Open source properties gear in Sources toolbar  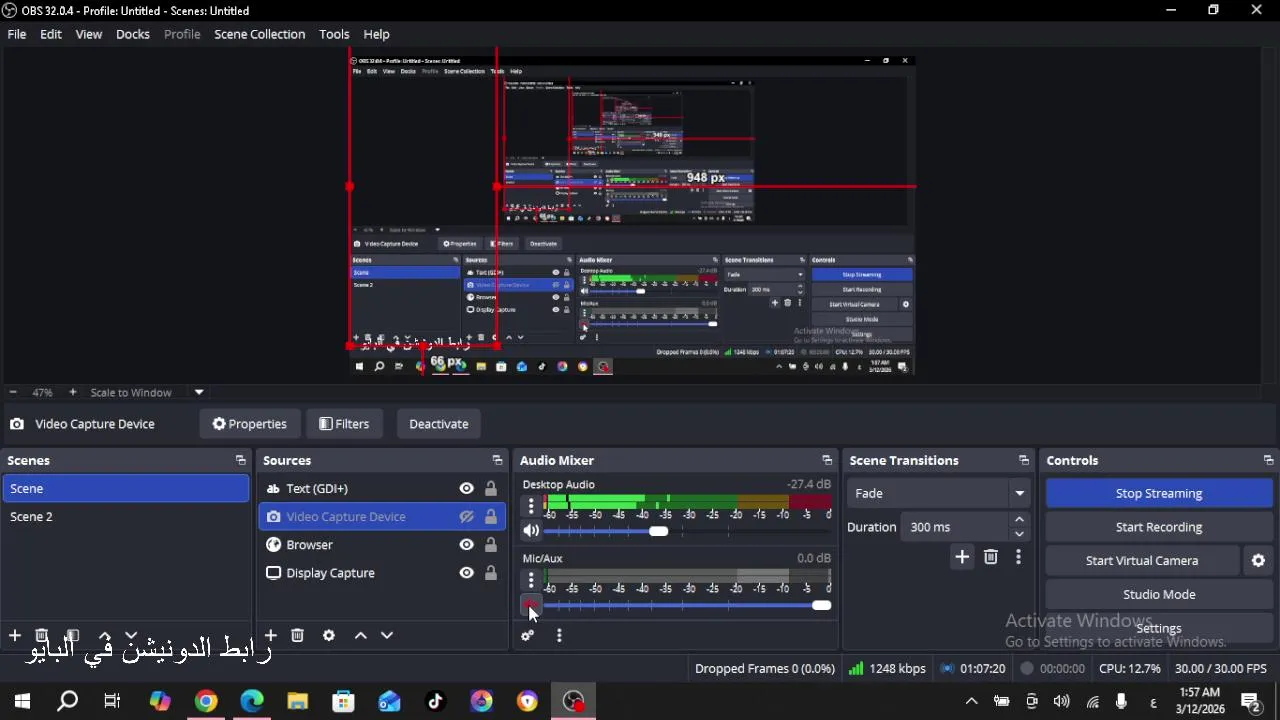pyautogui.click(x=329, y=636)
